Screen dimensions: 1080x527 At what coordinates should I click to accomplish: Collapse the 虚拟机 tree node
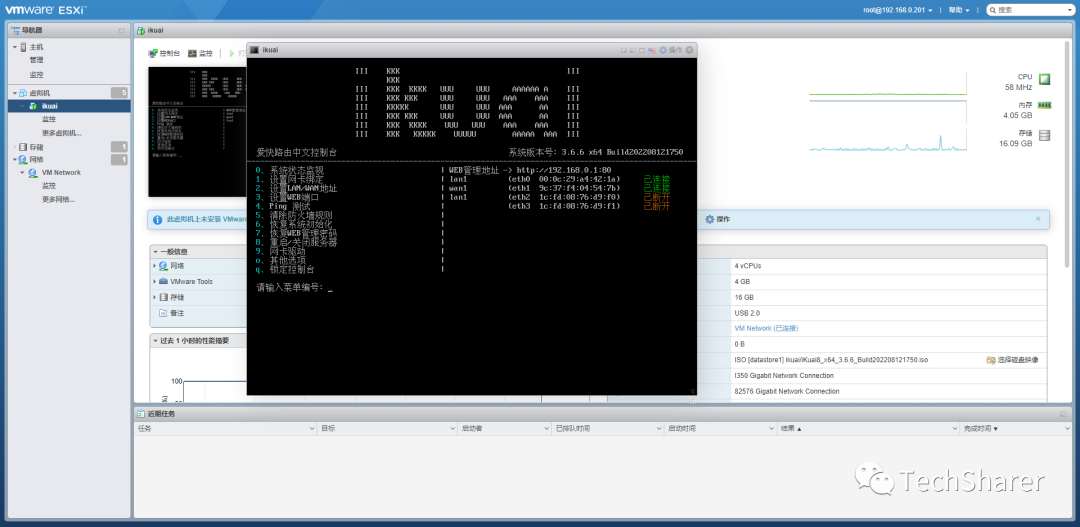click(14, 93)
